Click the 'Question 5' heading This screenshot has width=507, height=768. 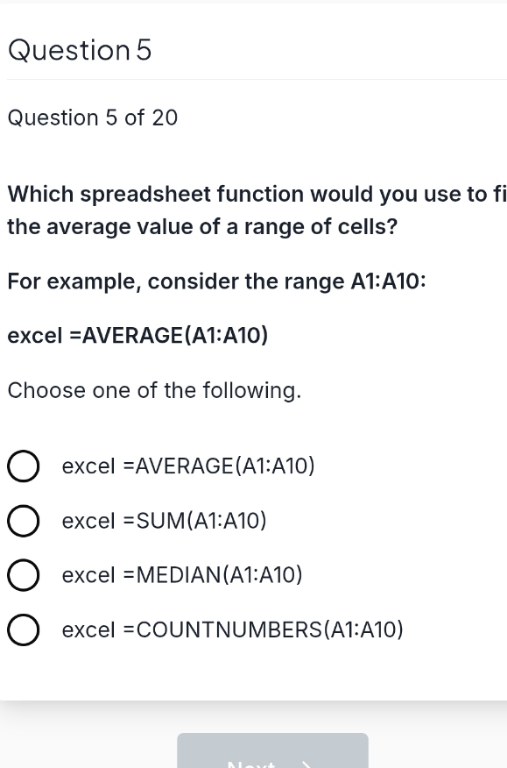pos(80,50)
